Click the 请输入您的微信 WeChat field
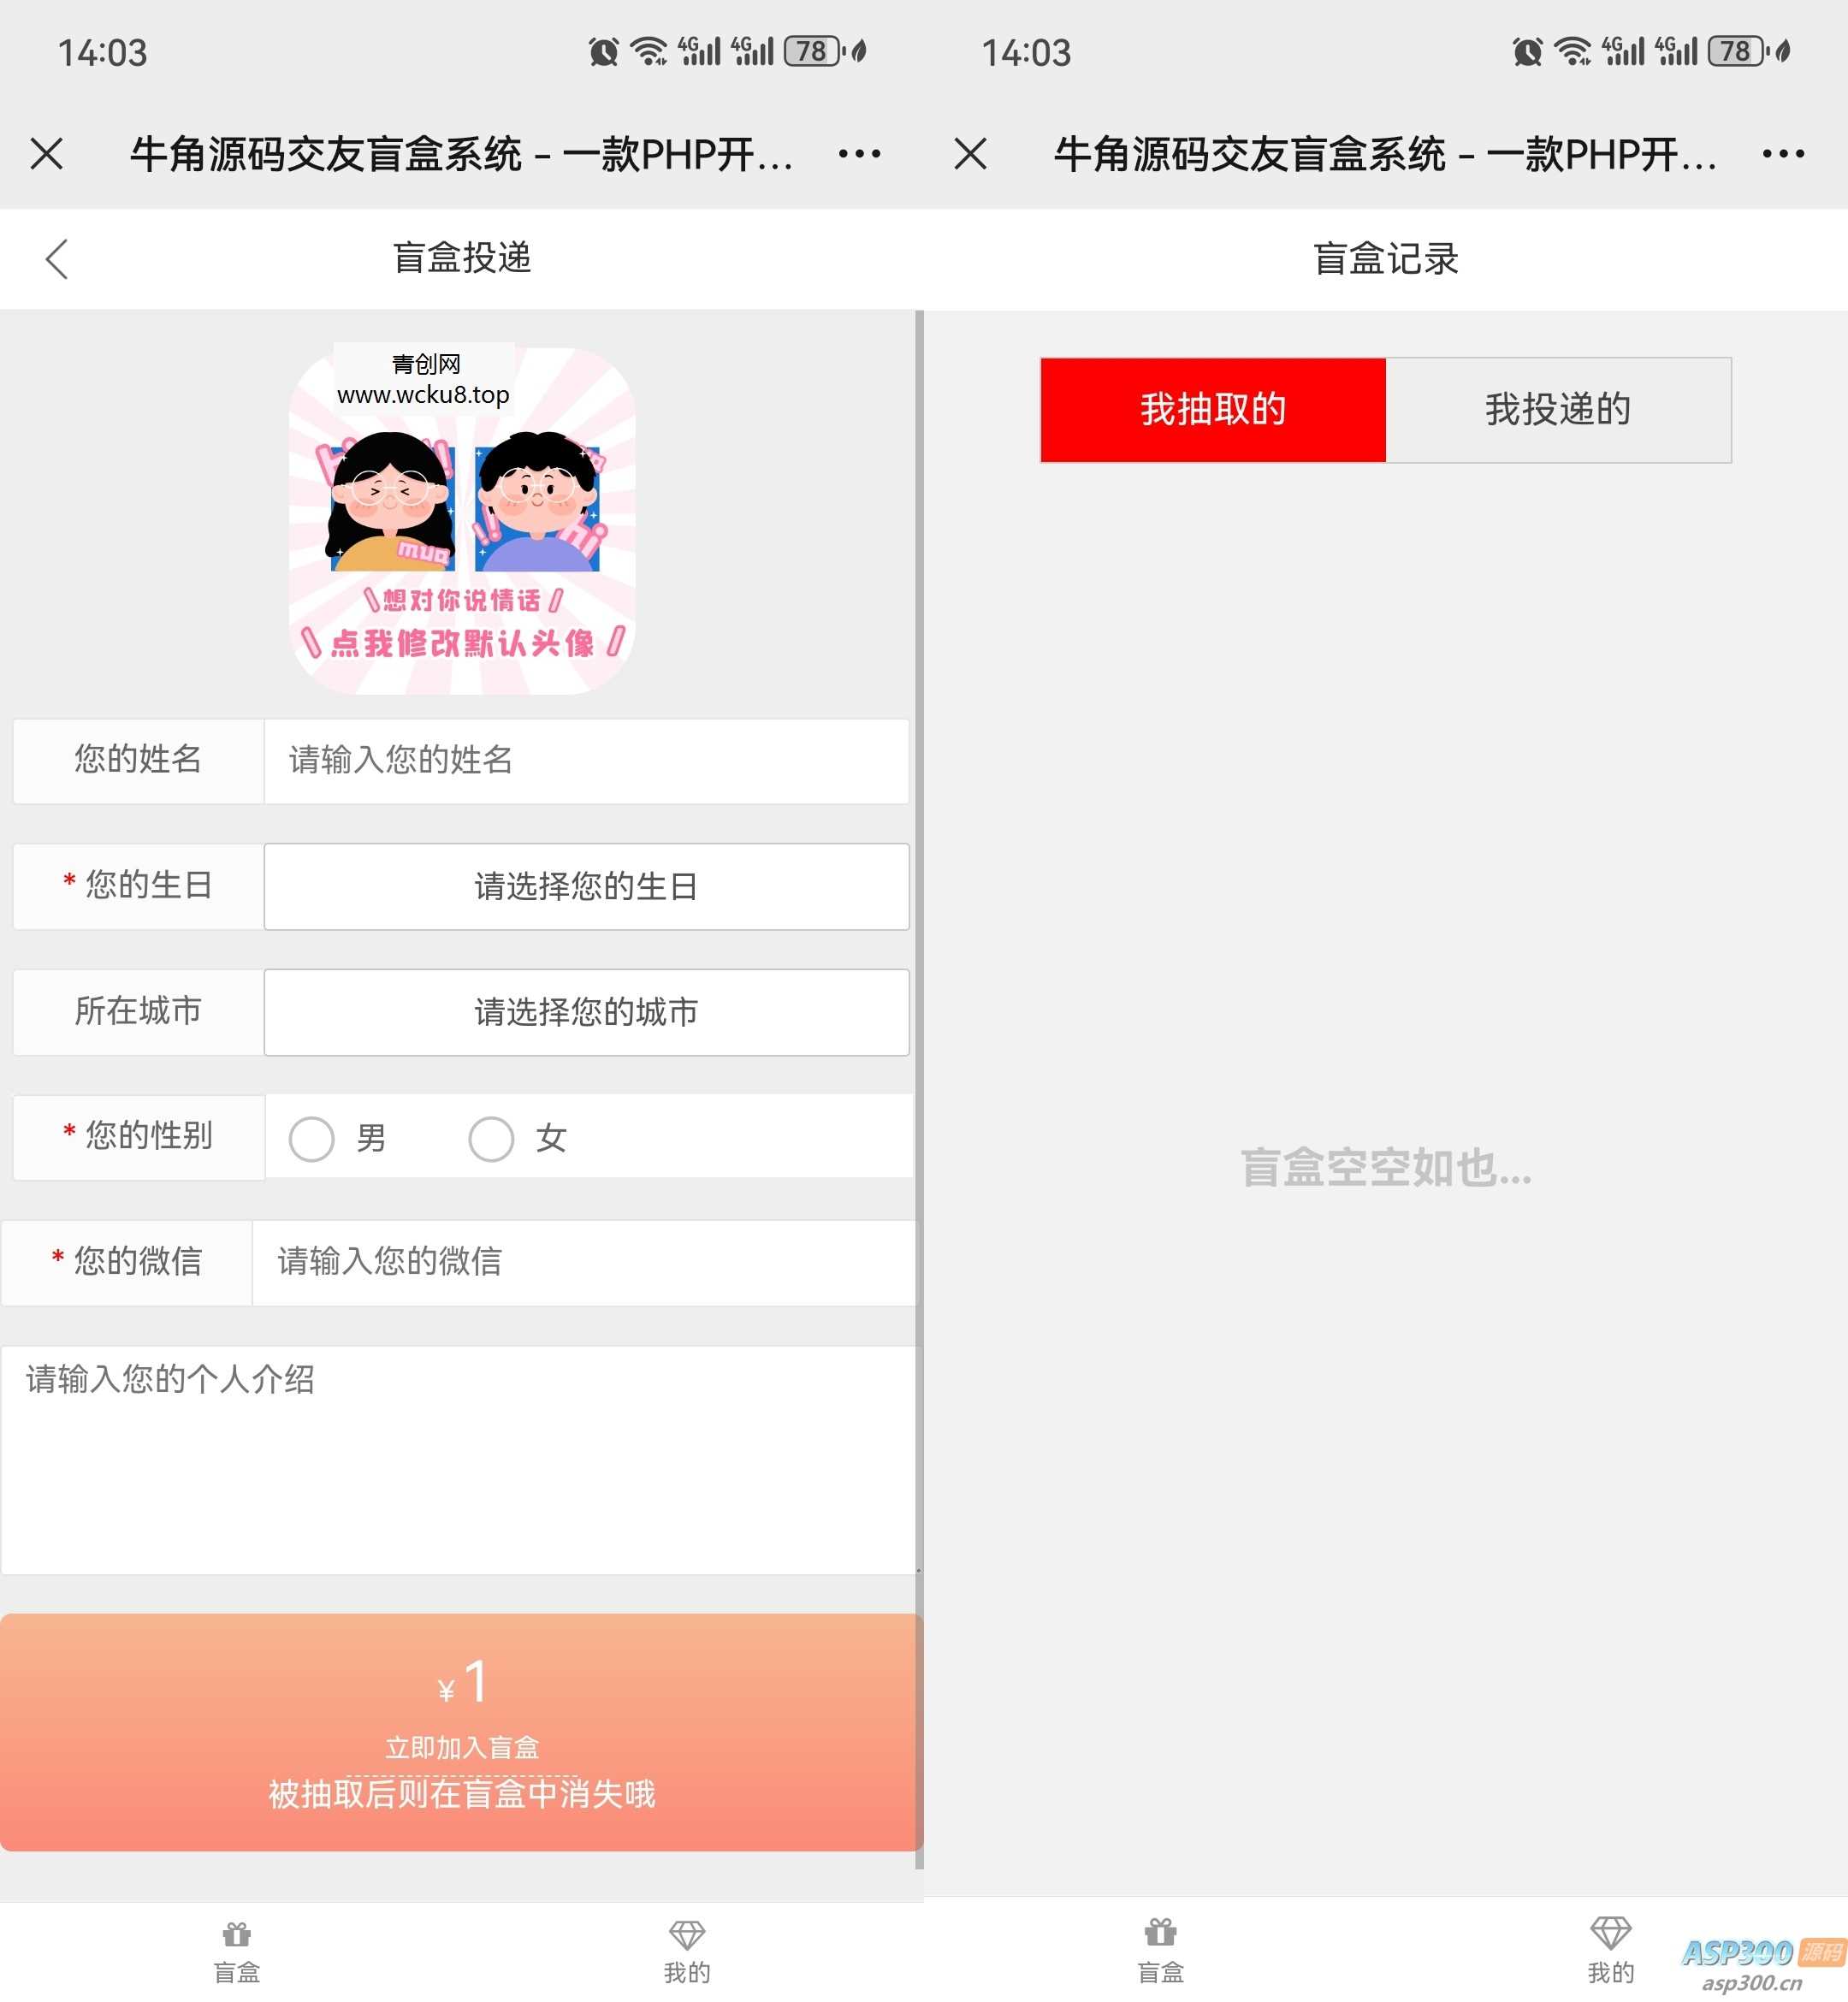Viewport: 1848px width, 2002px height. (586, 1263)
